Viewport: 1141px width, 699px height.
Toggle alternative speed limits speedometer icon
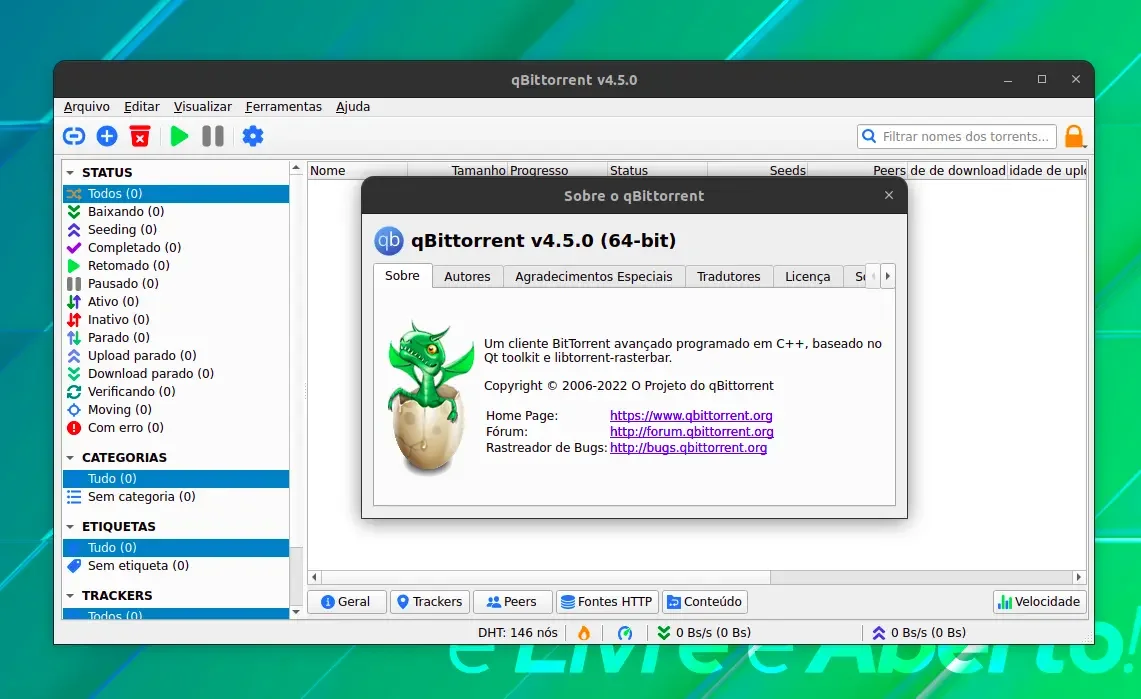coord(625,633)
